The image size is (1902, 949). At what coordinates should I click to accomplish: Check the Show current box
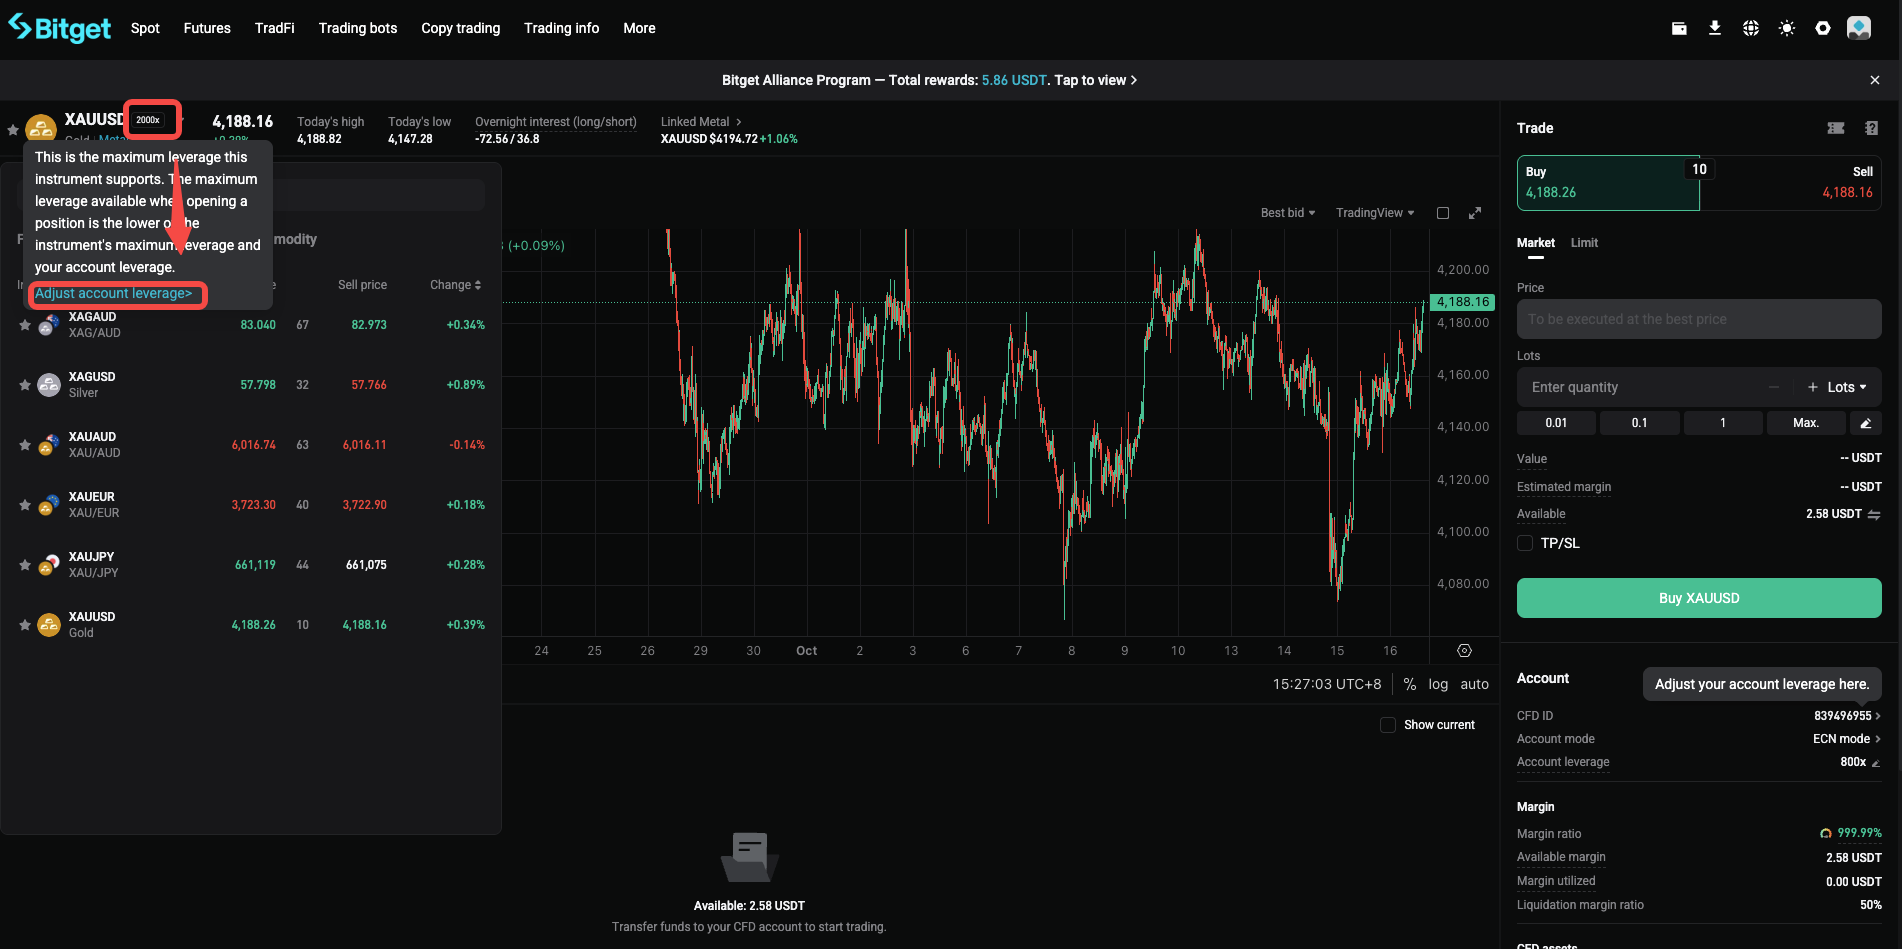(1388, 725)
